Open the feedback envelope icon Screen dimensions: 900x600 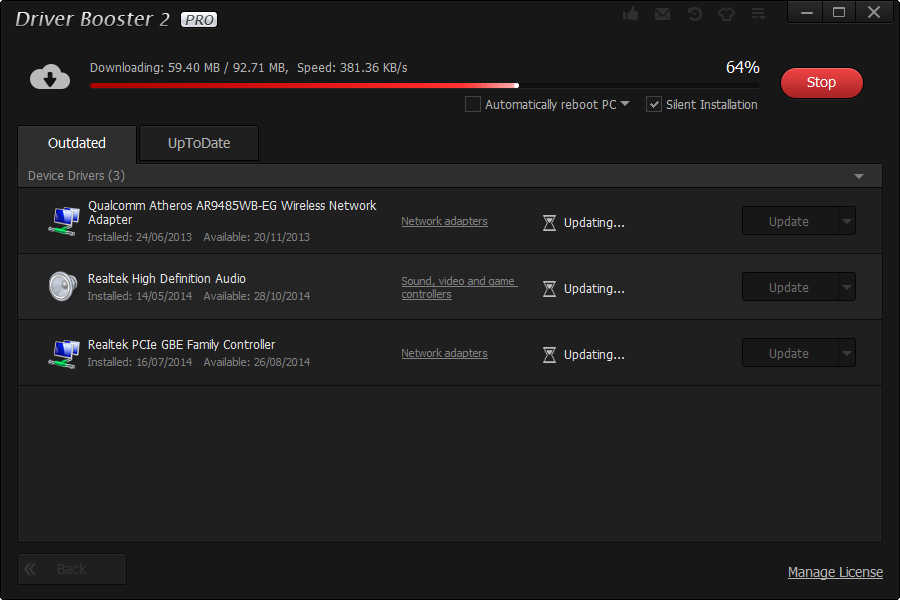[662, 14]
